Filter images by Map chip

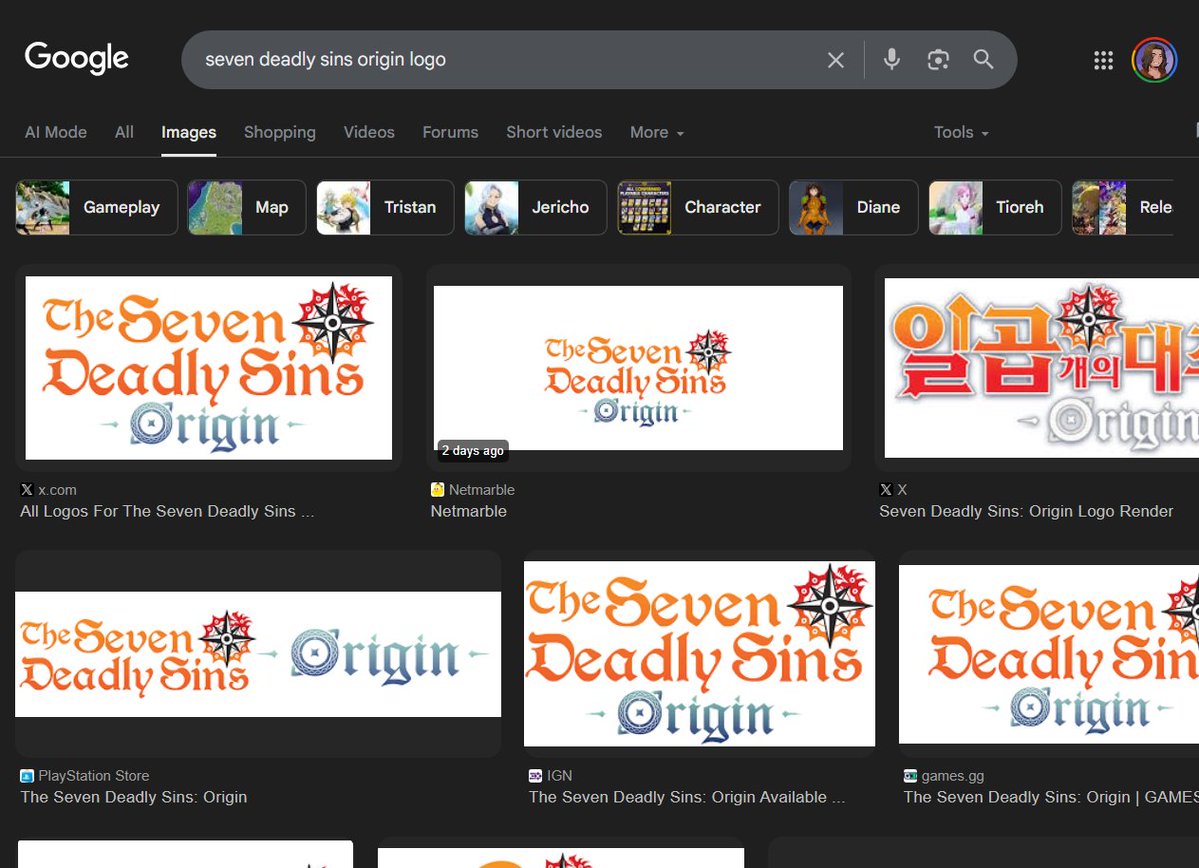tap(247, 207)
